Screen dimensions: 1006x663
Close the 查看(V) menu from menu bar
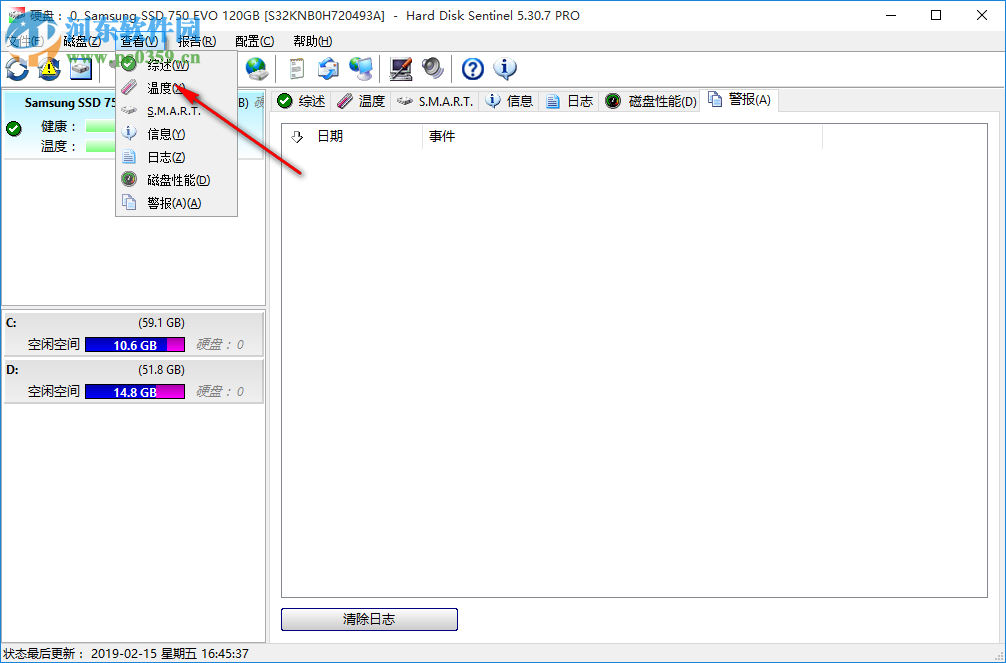(139, 41)
